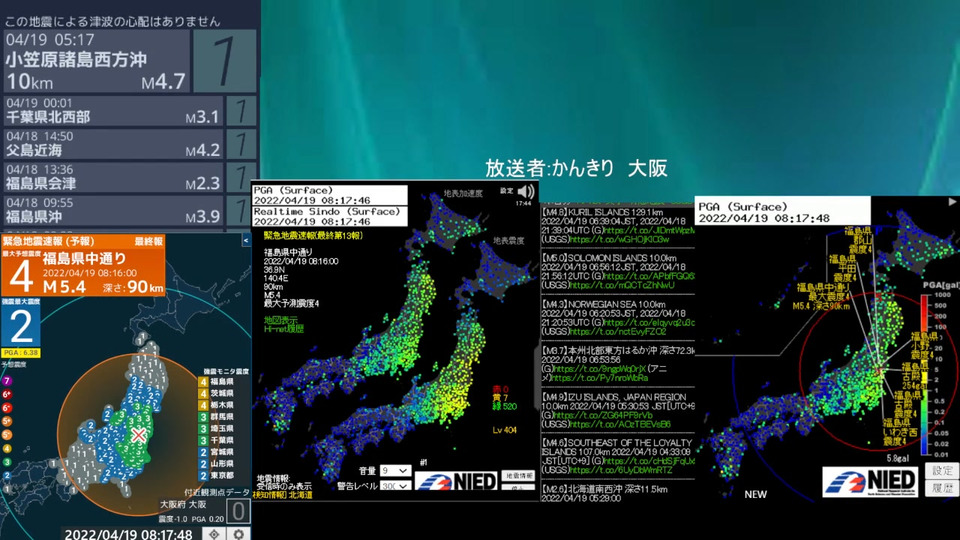Click the red X epicenter marker on the map

coord(139,435)
